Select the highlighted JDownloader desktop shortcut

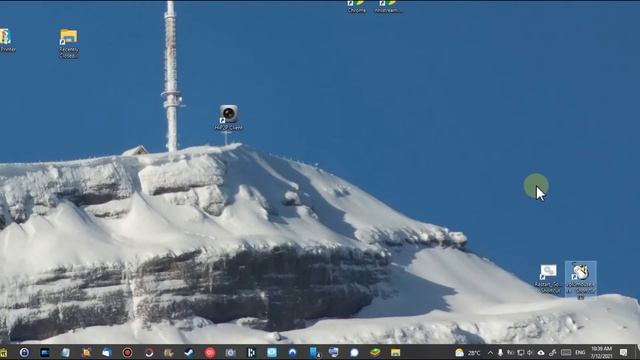[580, 279]
